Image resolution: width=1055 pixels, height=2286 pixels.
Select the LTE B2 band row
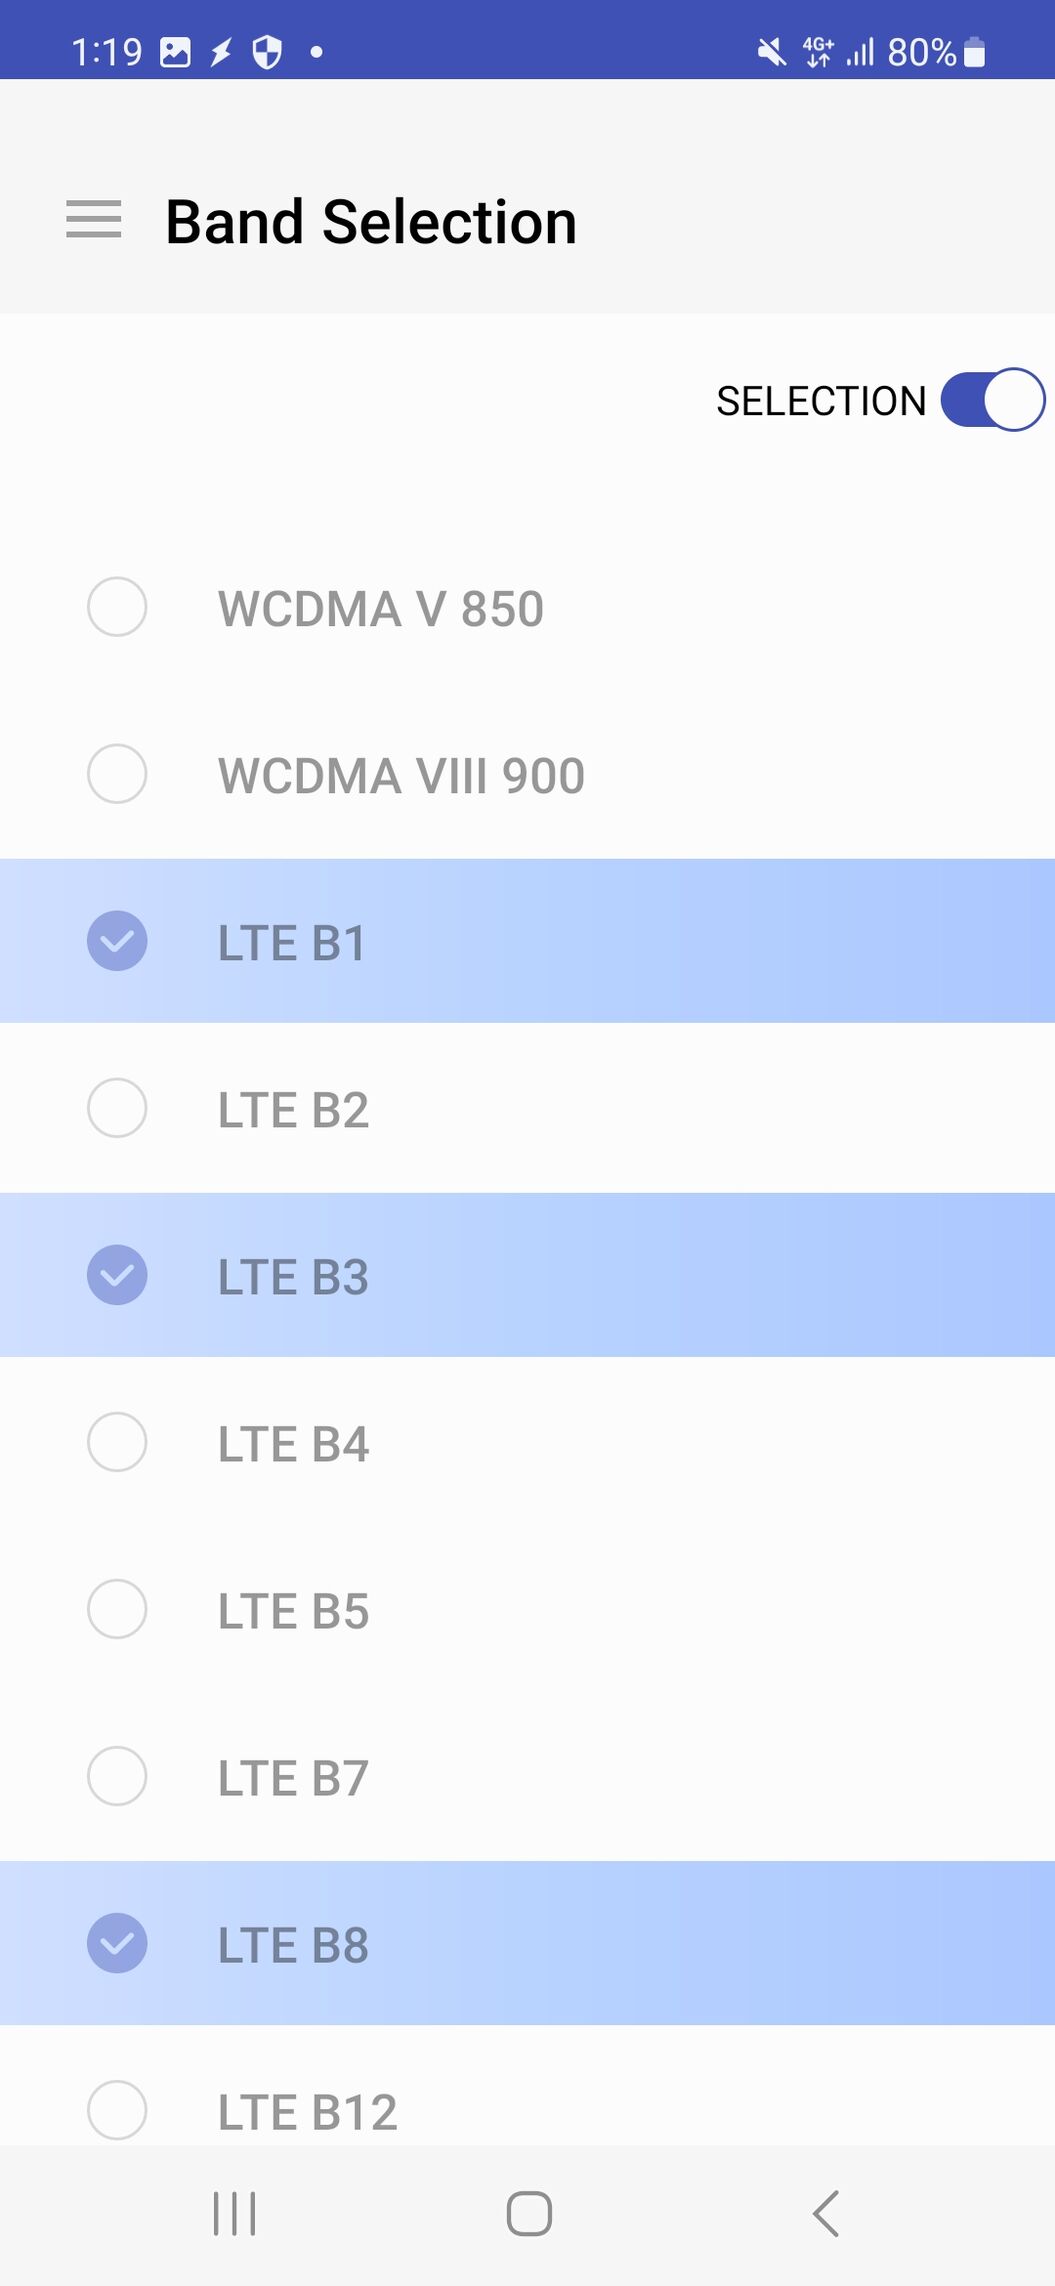coord(527,1109)
